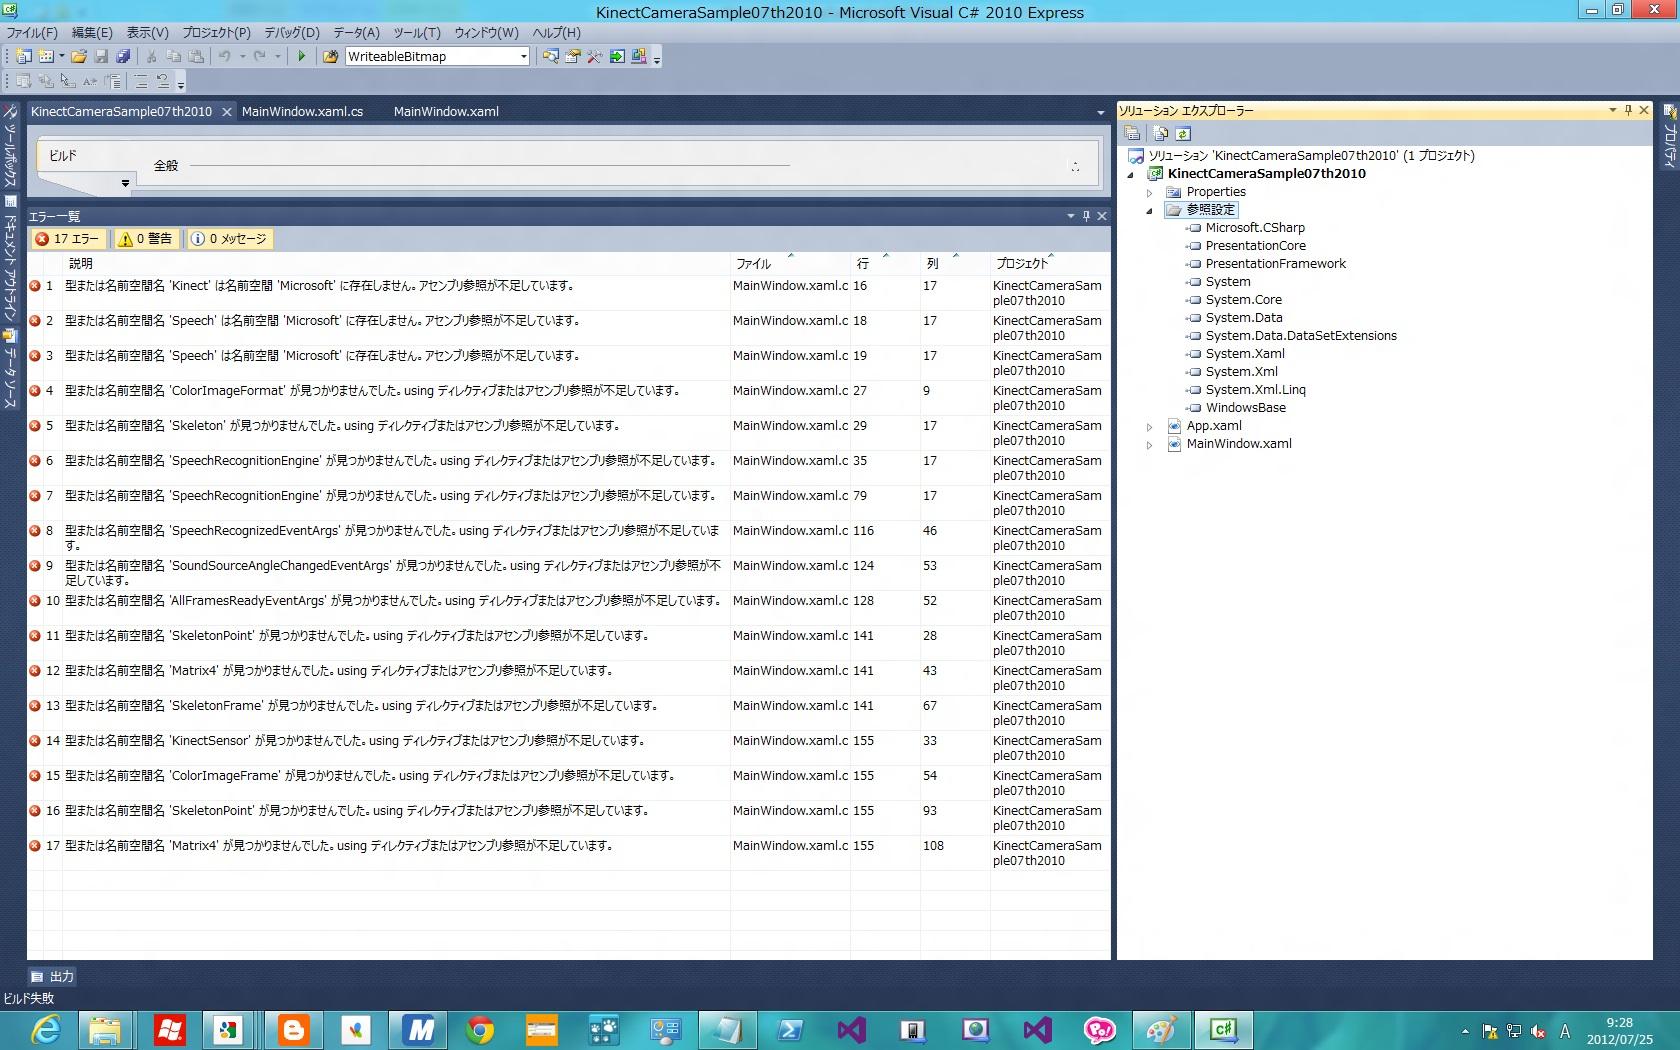The height and width of the screenshot is (1050, 1680).
Task: Open the Solution Explorer window options dropdown
Action: point(1612,110)
